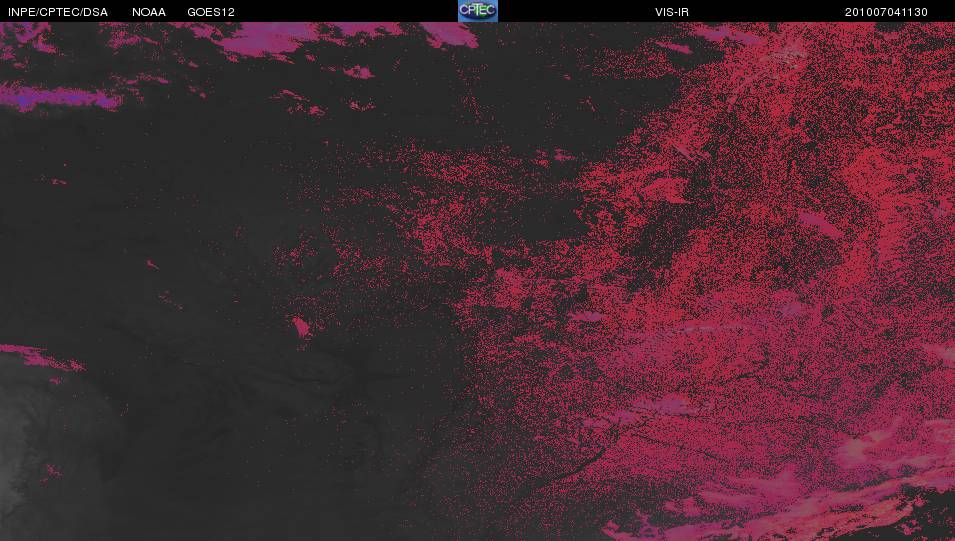Image resolution: width=955 pixels, height=541 pixels.
Task: Click the GOES12 satellite label
Action: click(211, 12)
